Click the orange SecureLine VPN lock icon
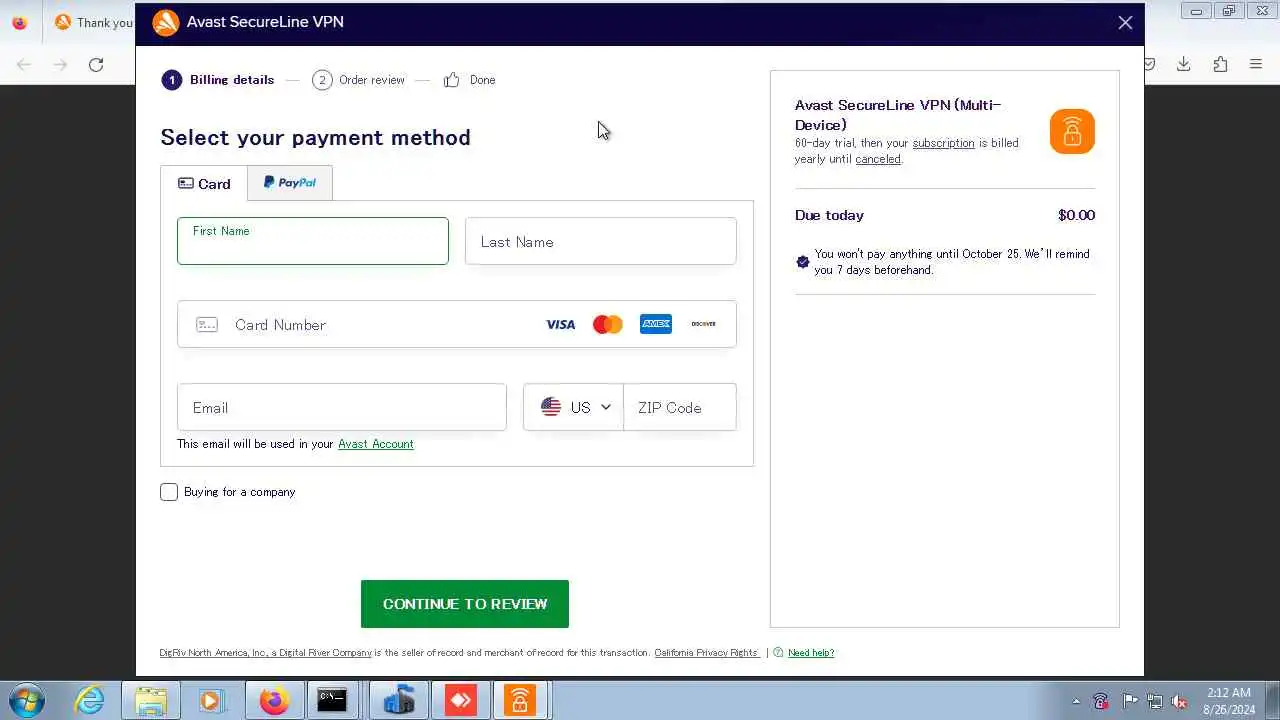1280x720 pixels. (1072, 131)
